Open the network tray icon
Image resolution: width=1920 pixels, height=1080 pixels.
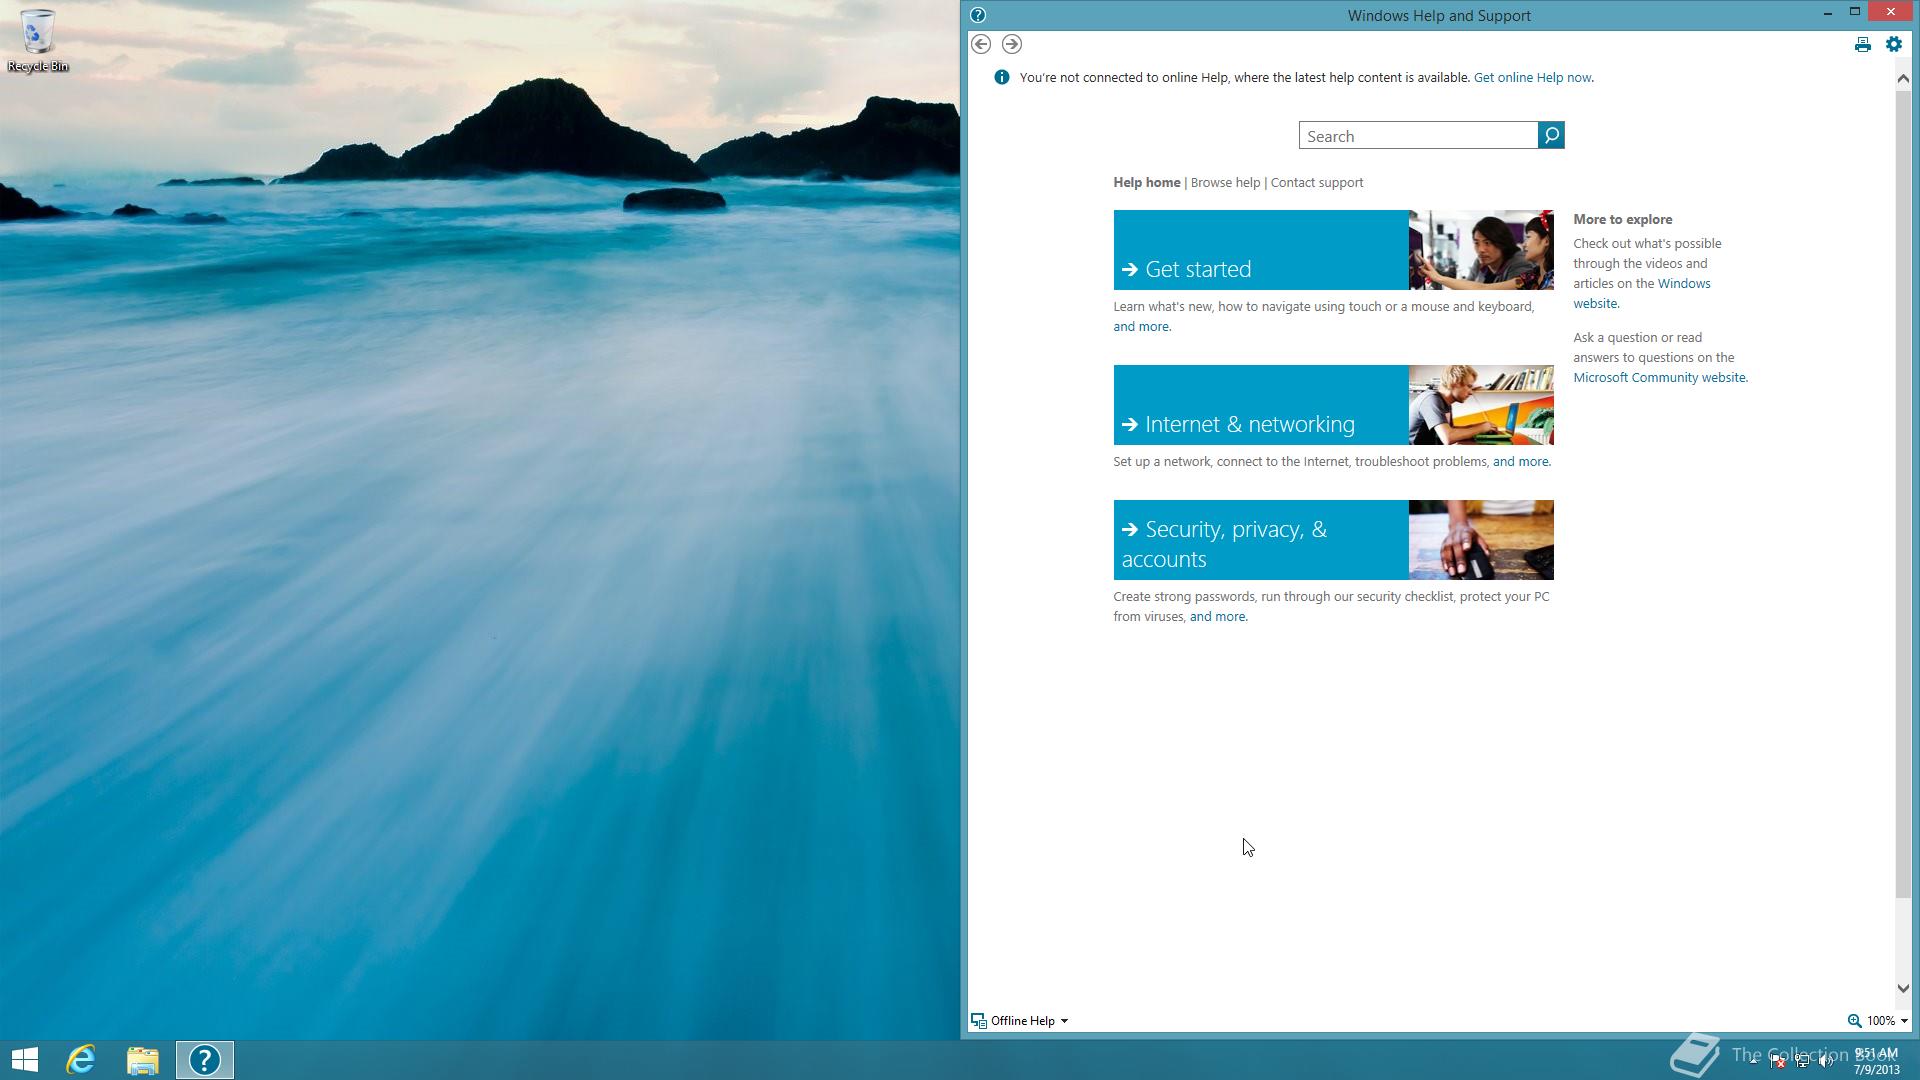point(1802,1061)
